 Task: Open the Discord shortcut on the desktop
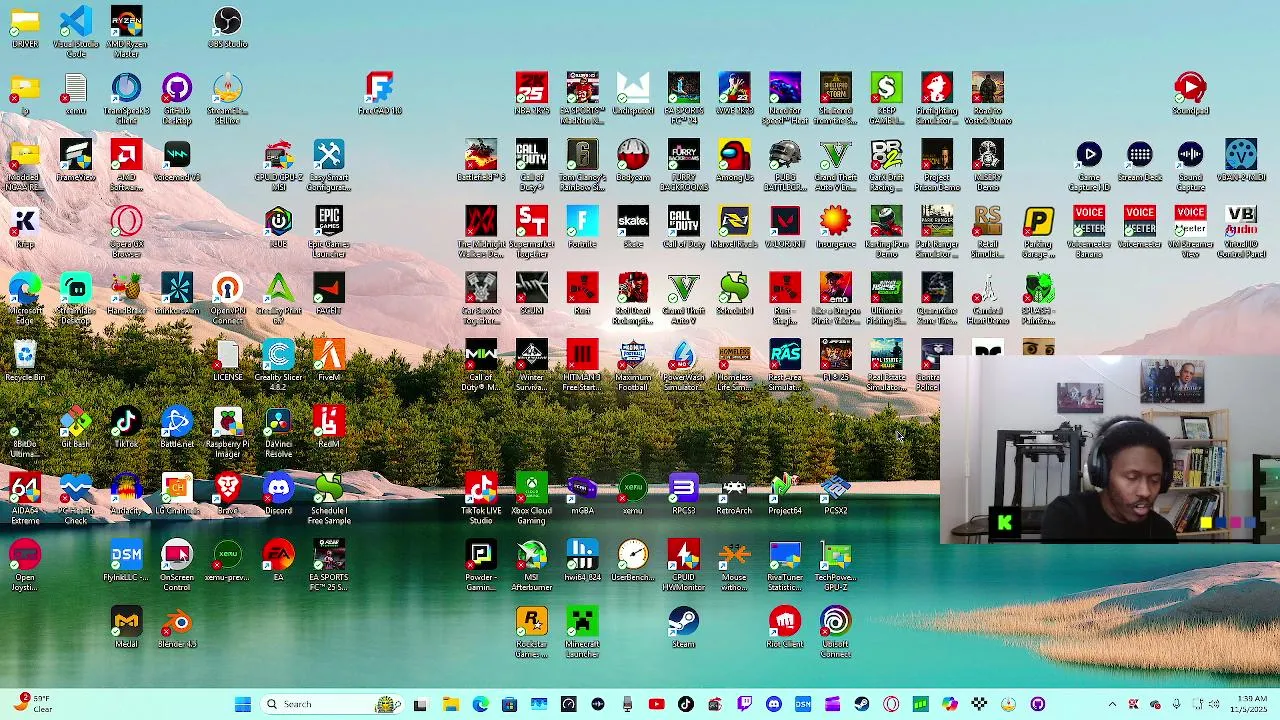coord(278,495)
